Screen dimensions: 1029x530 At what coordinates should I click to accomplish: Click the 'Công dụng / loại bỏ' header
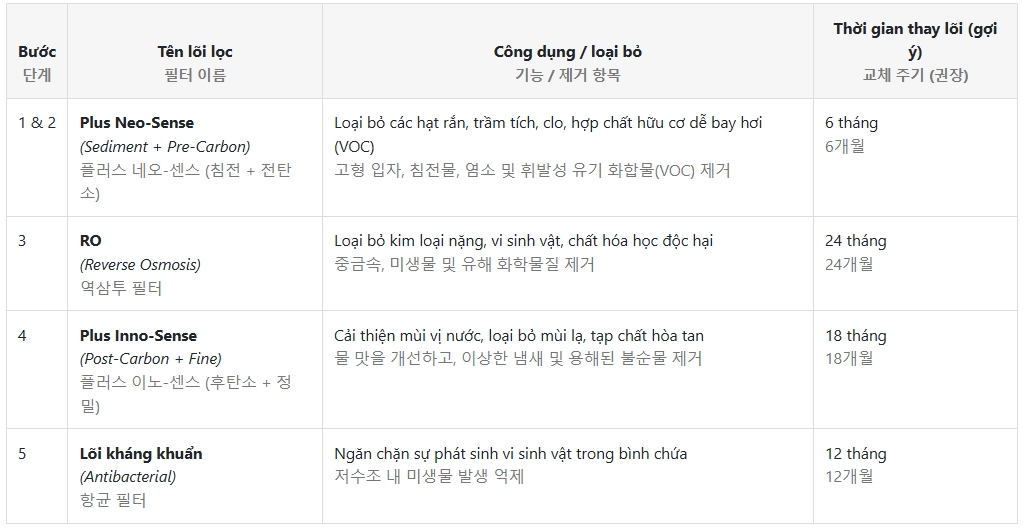tap(567, 51)
